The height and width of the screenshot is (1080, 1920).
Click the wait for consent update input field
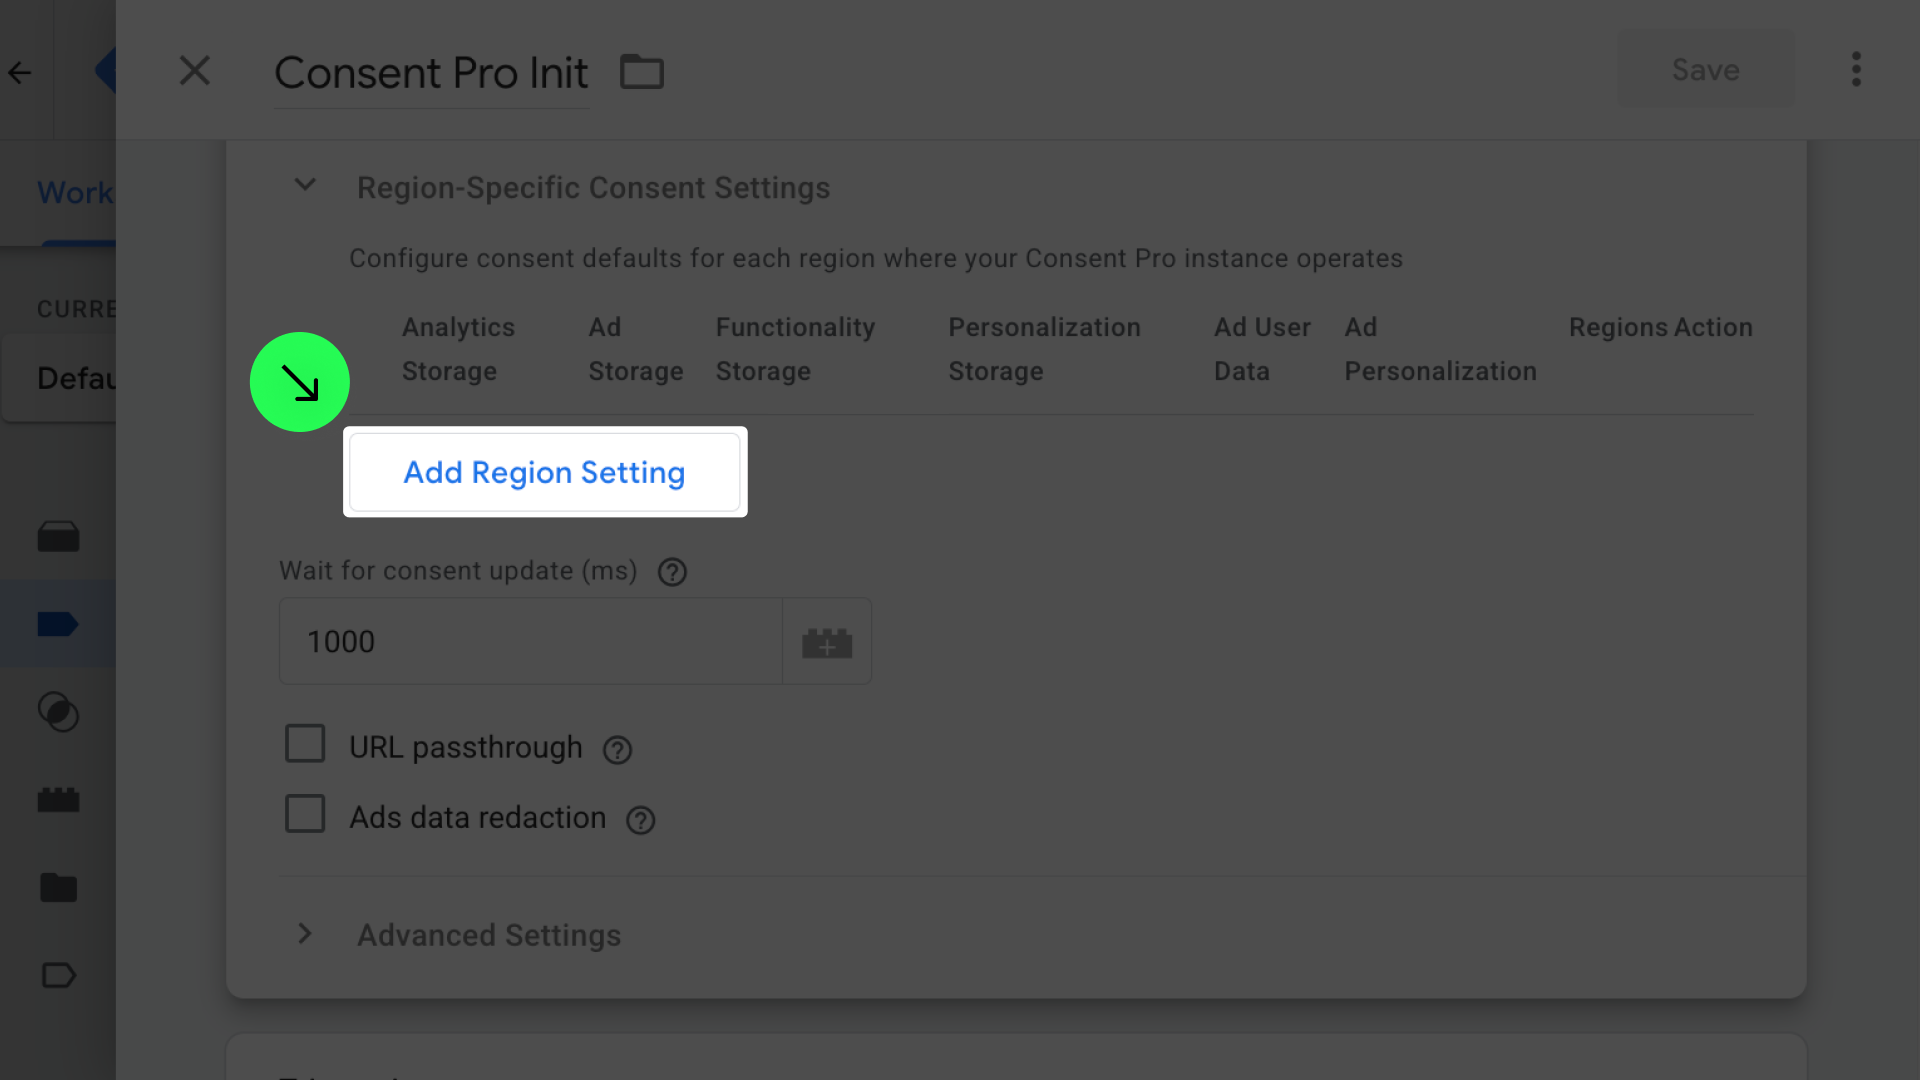tap(531, 642)
